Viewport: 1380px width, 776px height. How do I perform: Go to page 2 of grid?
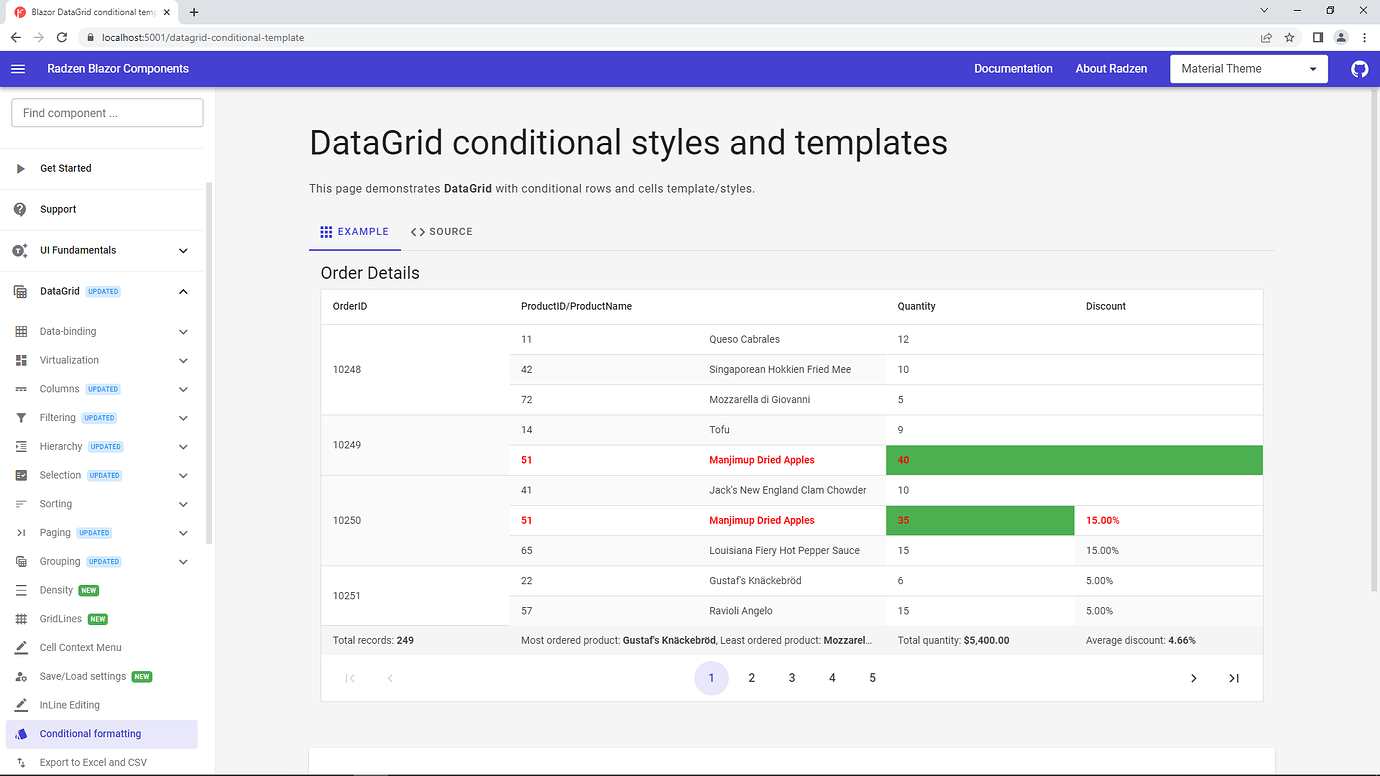752,678
